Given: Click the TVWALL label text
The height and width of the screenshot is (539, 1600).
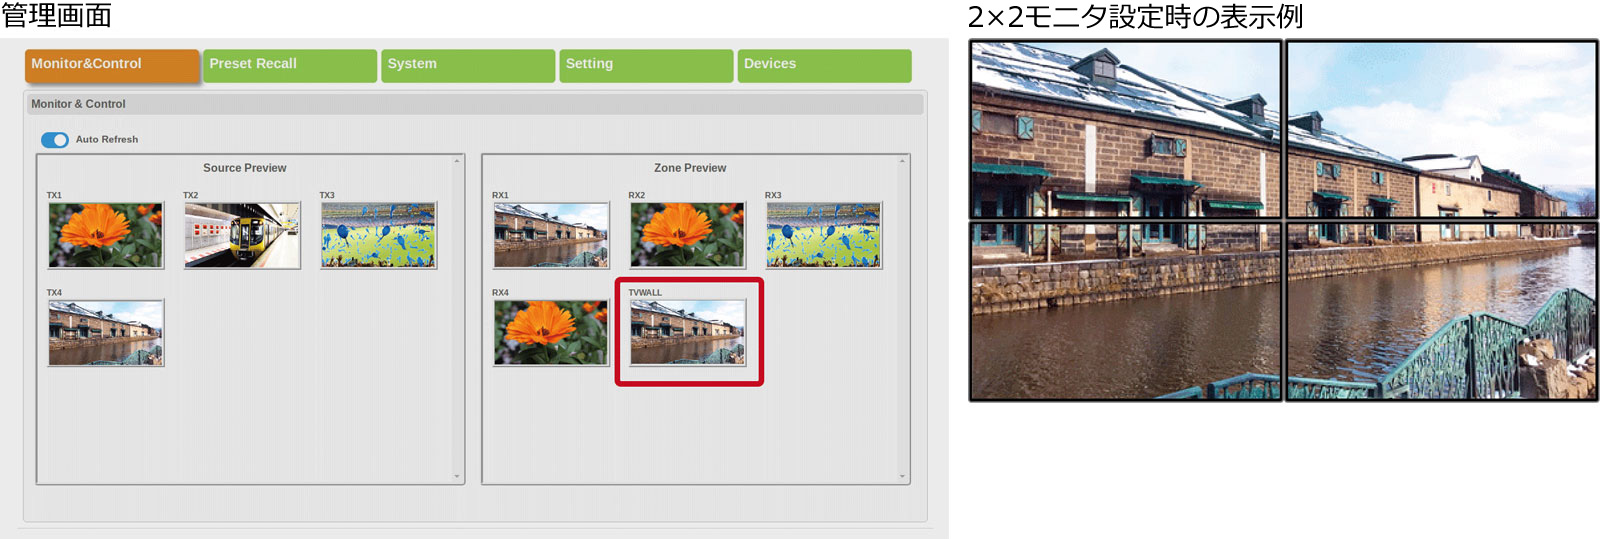Looking at the screenshot, I should [645, 293].
